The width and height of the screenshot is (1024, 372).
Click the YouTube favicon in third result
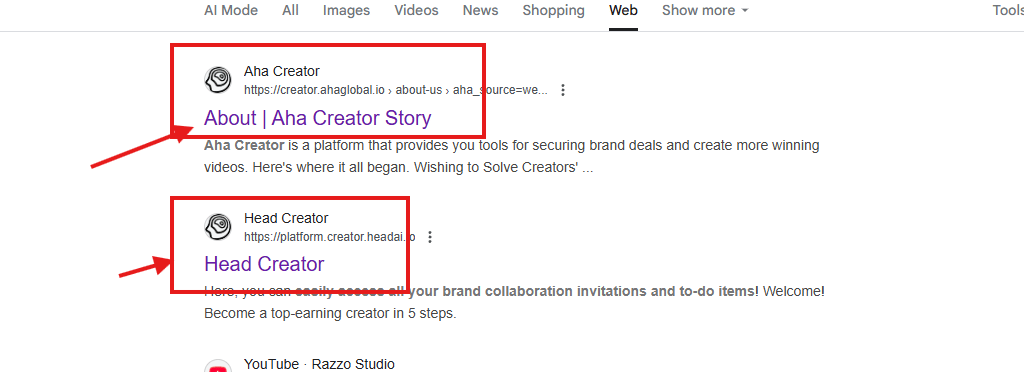[x=218, y=367]
